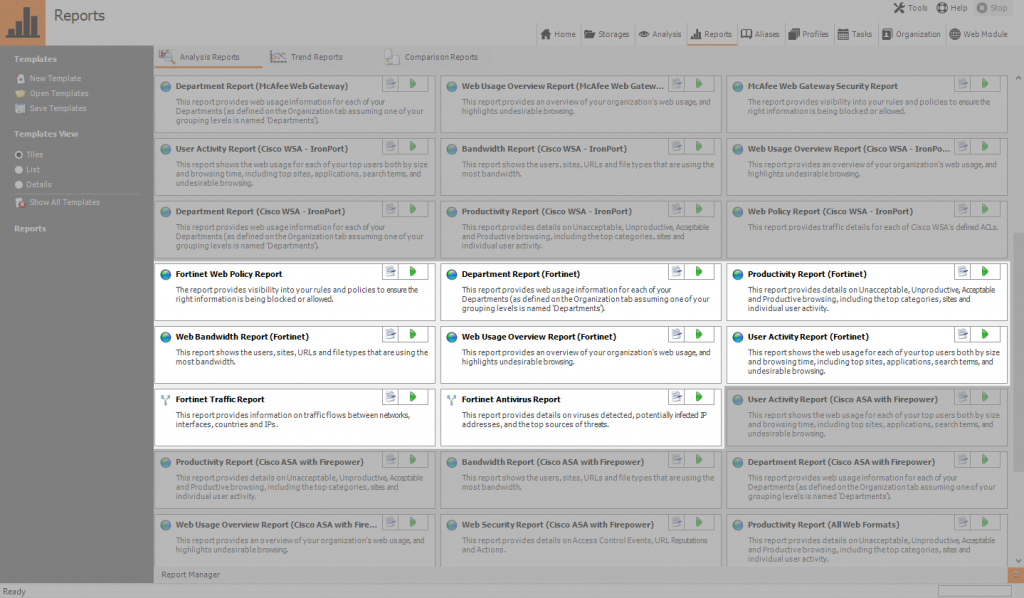Switch to Analysis Reports tab

click(x=209, y=57)
